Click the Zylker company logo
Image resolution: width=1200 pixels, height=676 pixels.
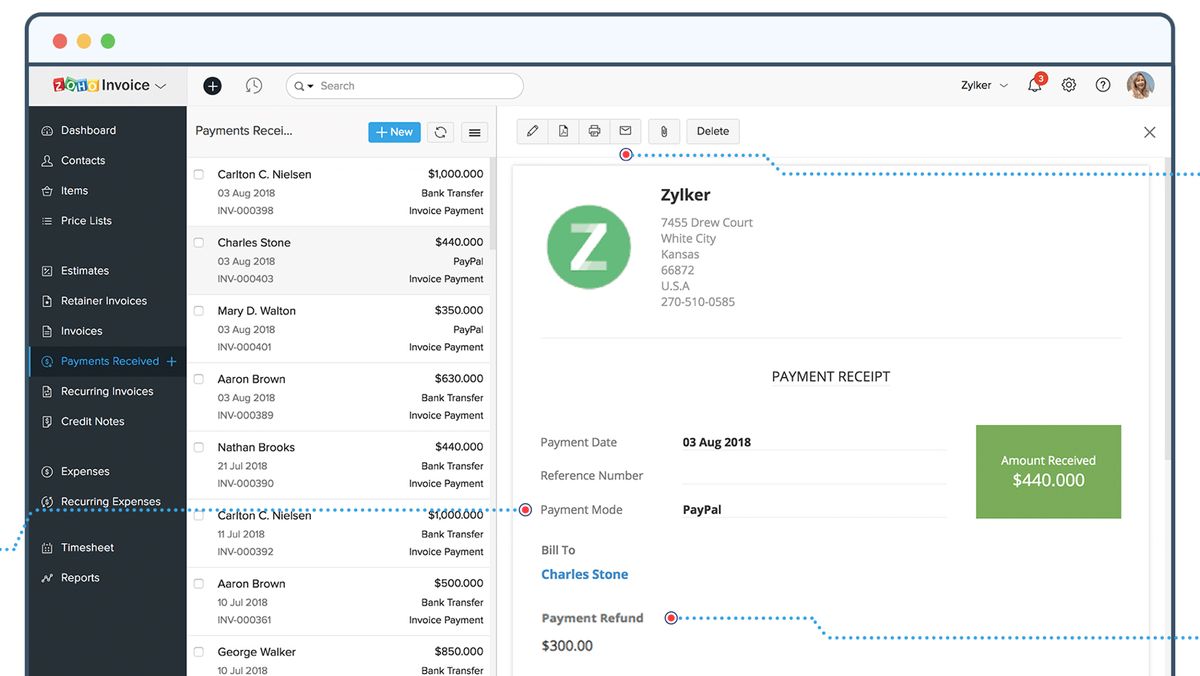click(588, 247)
